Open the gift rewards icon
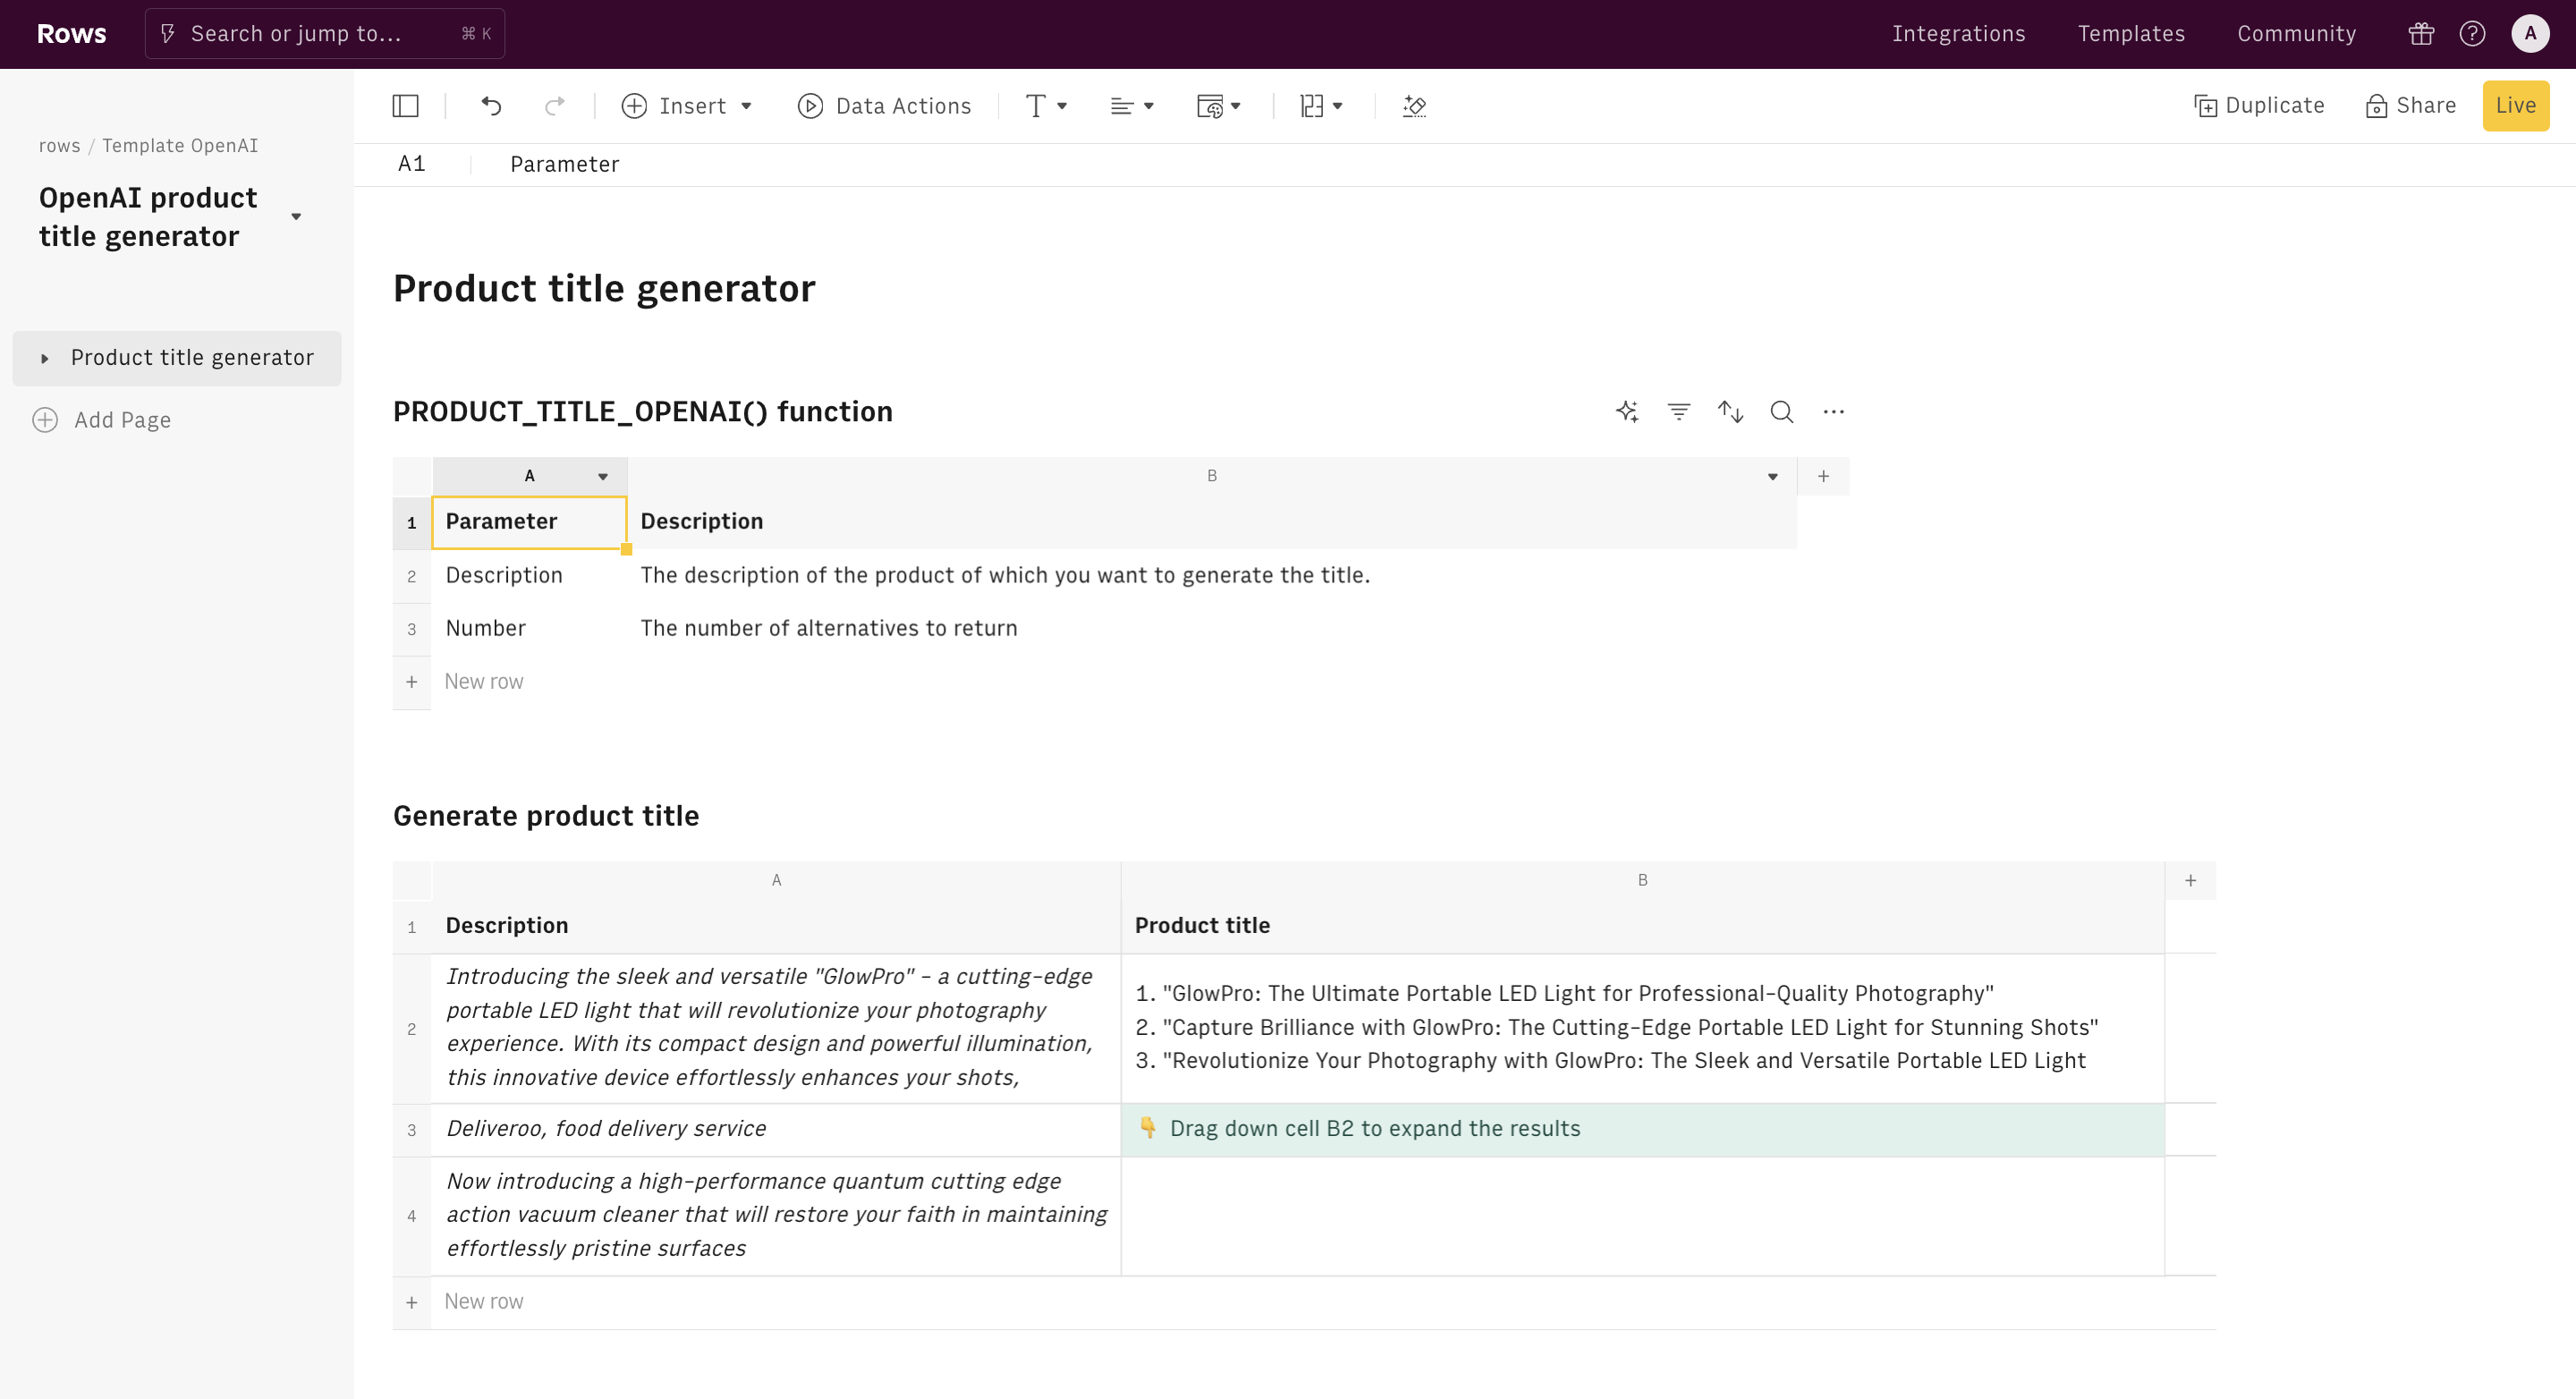This screenshot has width=2576, height=1399. tap(2421, 34)
